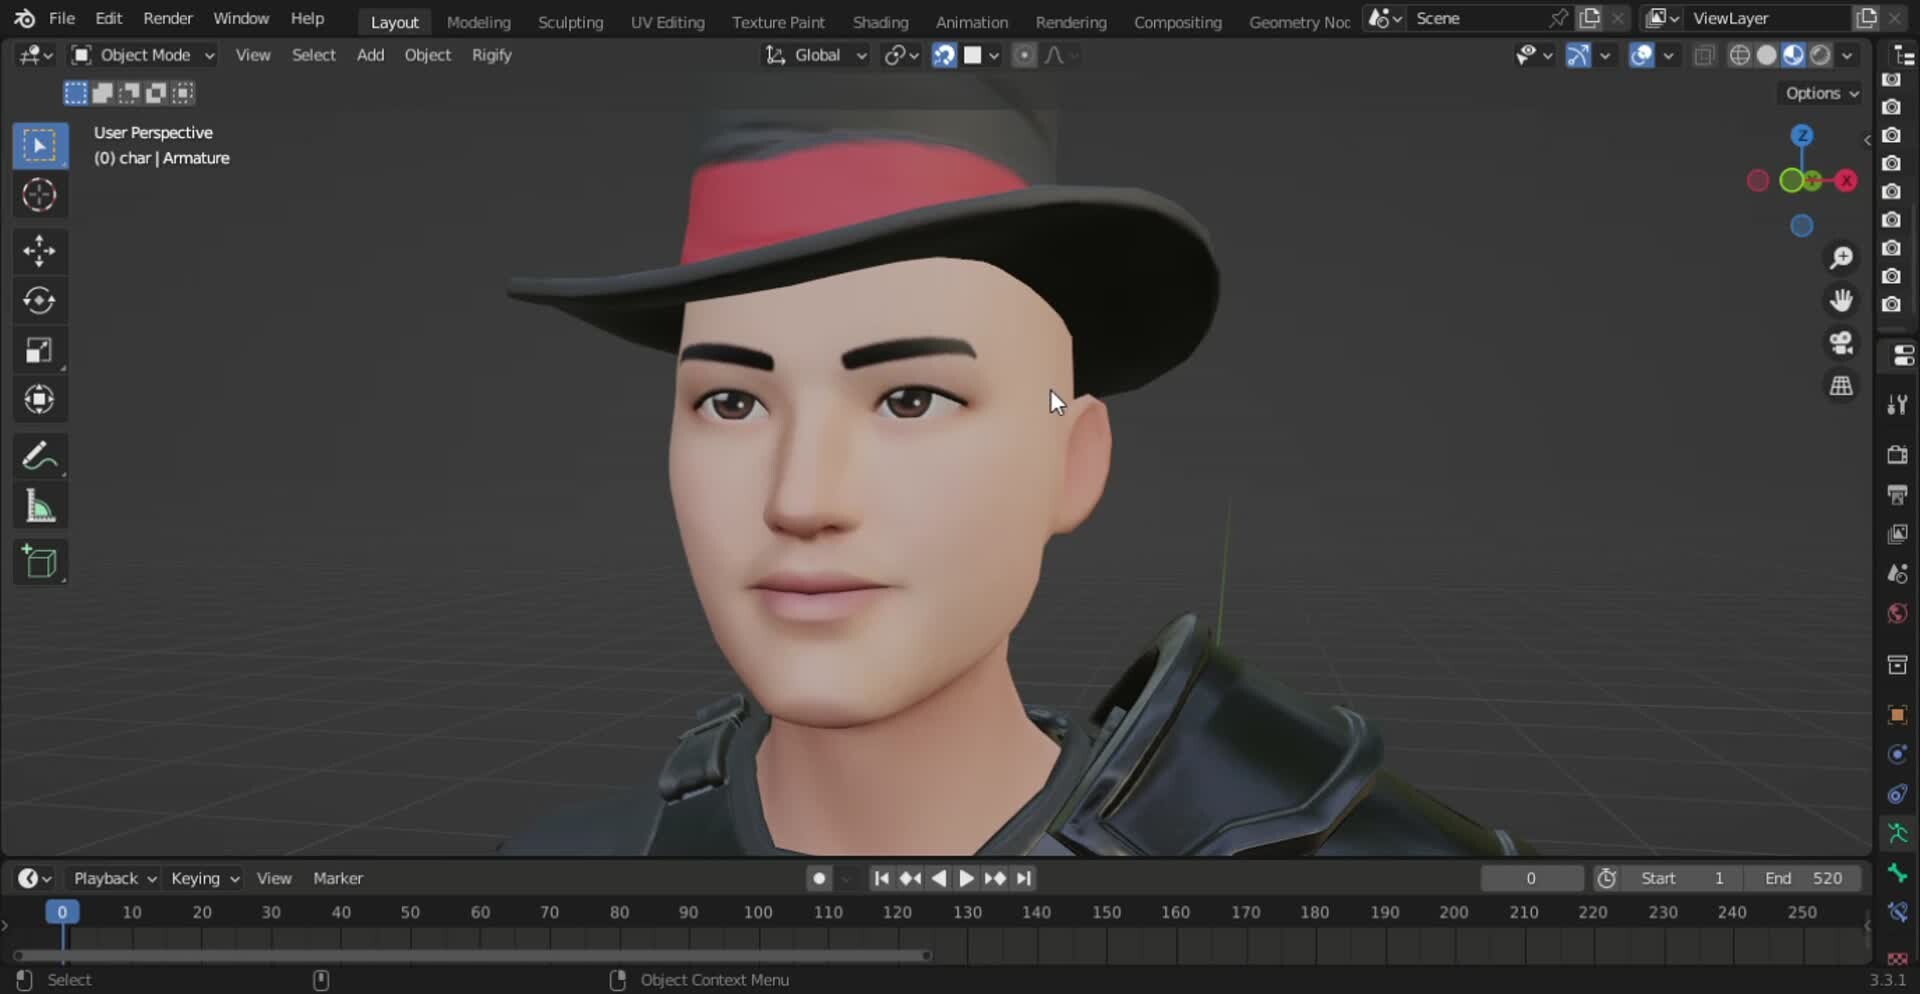
Task: Select the Scale tool
Action: point(39,349)
